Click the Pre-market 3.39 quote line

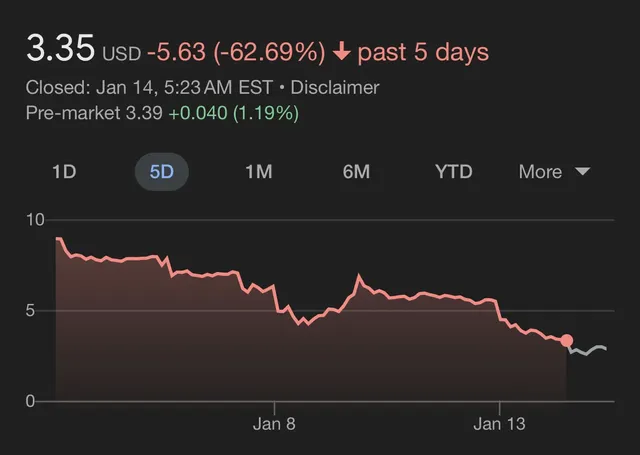point(162,113)
